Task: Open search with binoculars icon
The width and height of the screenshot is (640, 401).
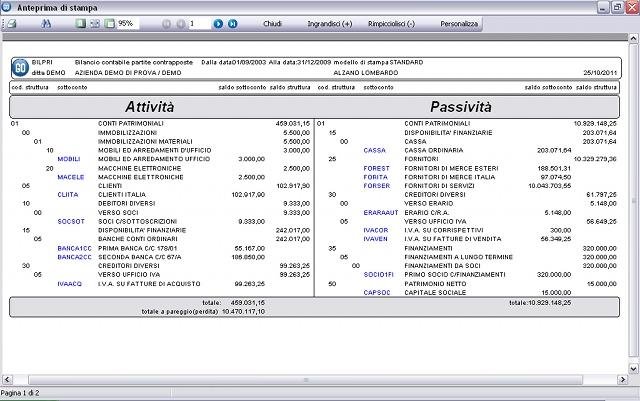Action: tap(46, 24)
